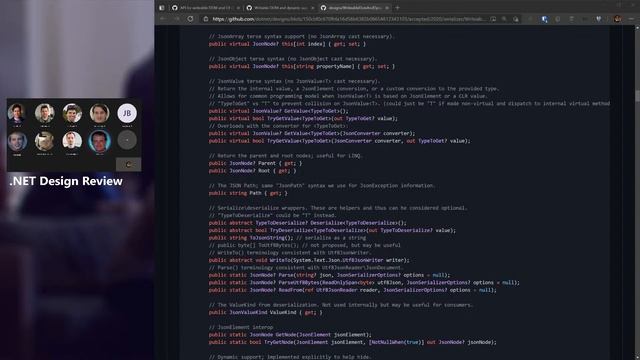Click the 'public JsonValueKind ValueKind' line

tap(265, 312)
